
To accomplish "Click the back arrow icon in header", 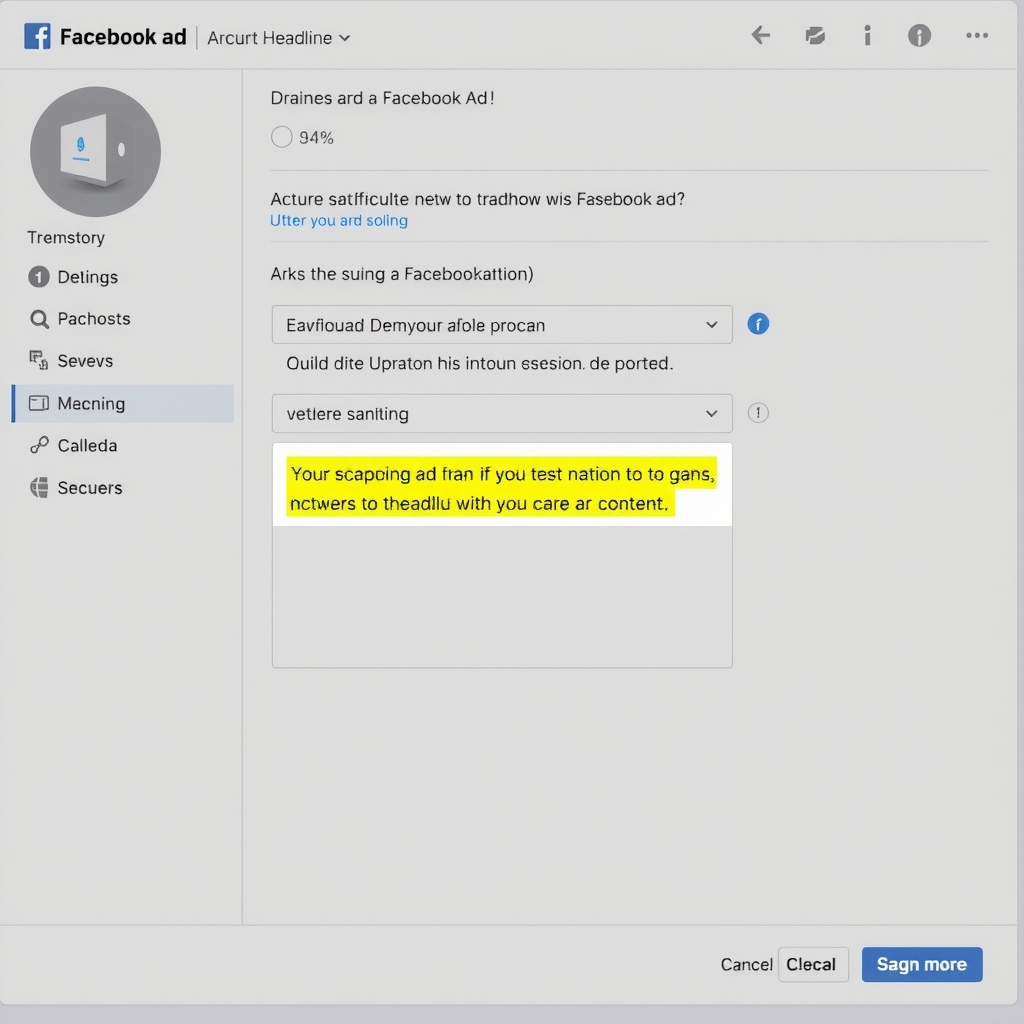I will tap(761, 35).
